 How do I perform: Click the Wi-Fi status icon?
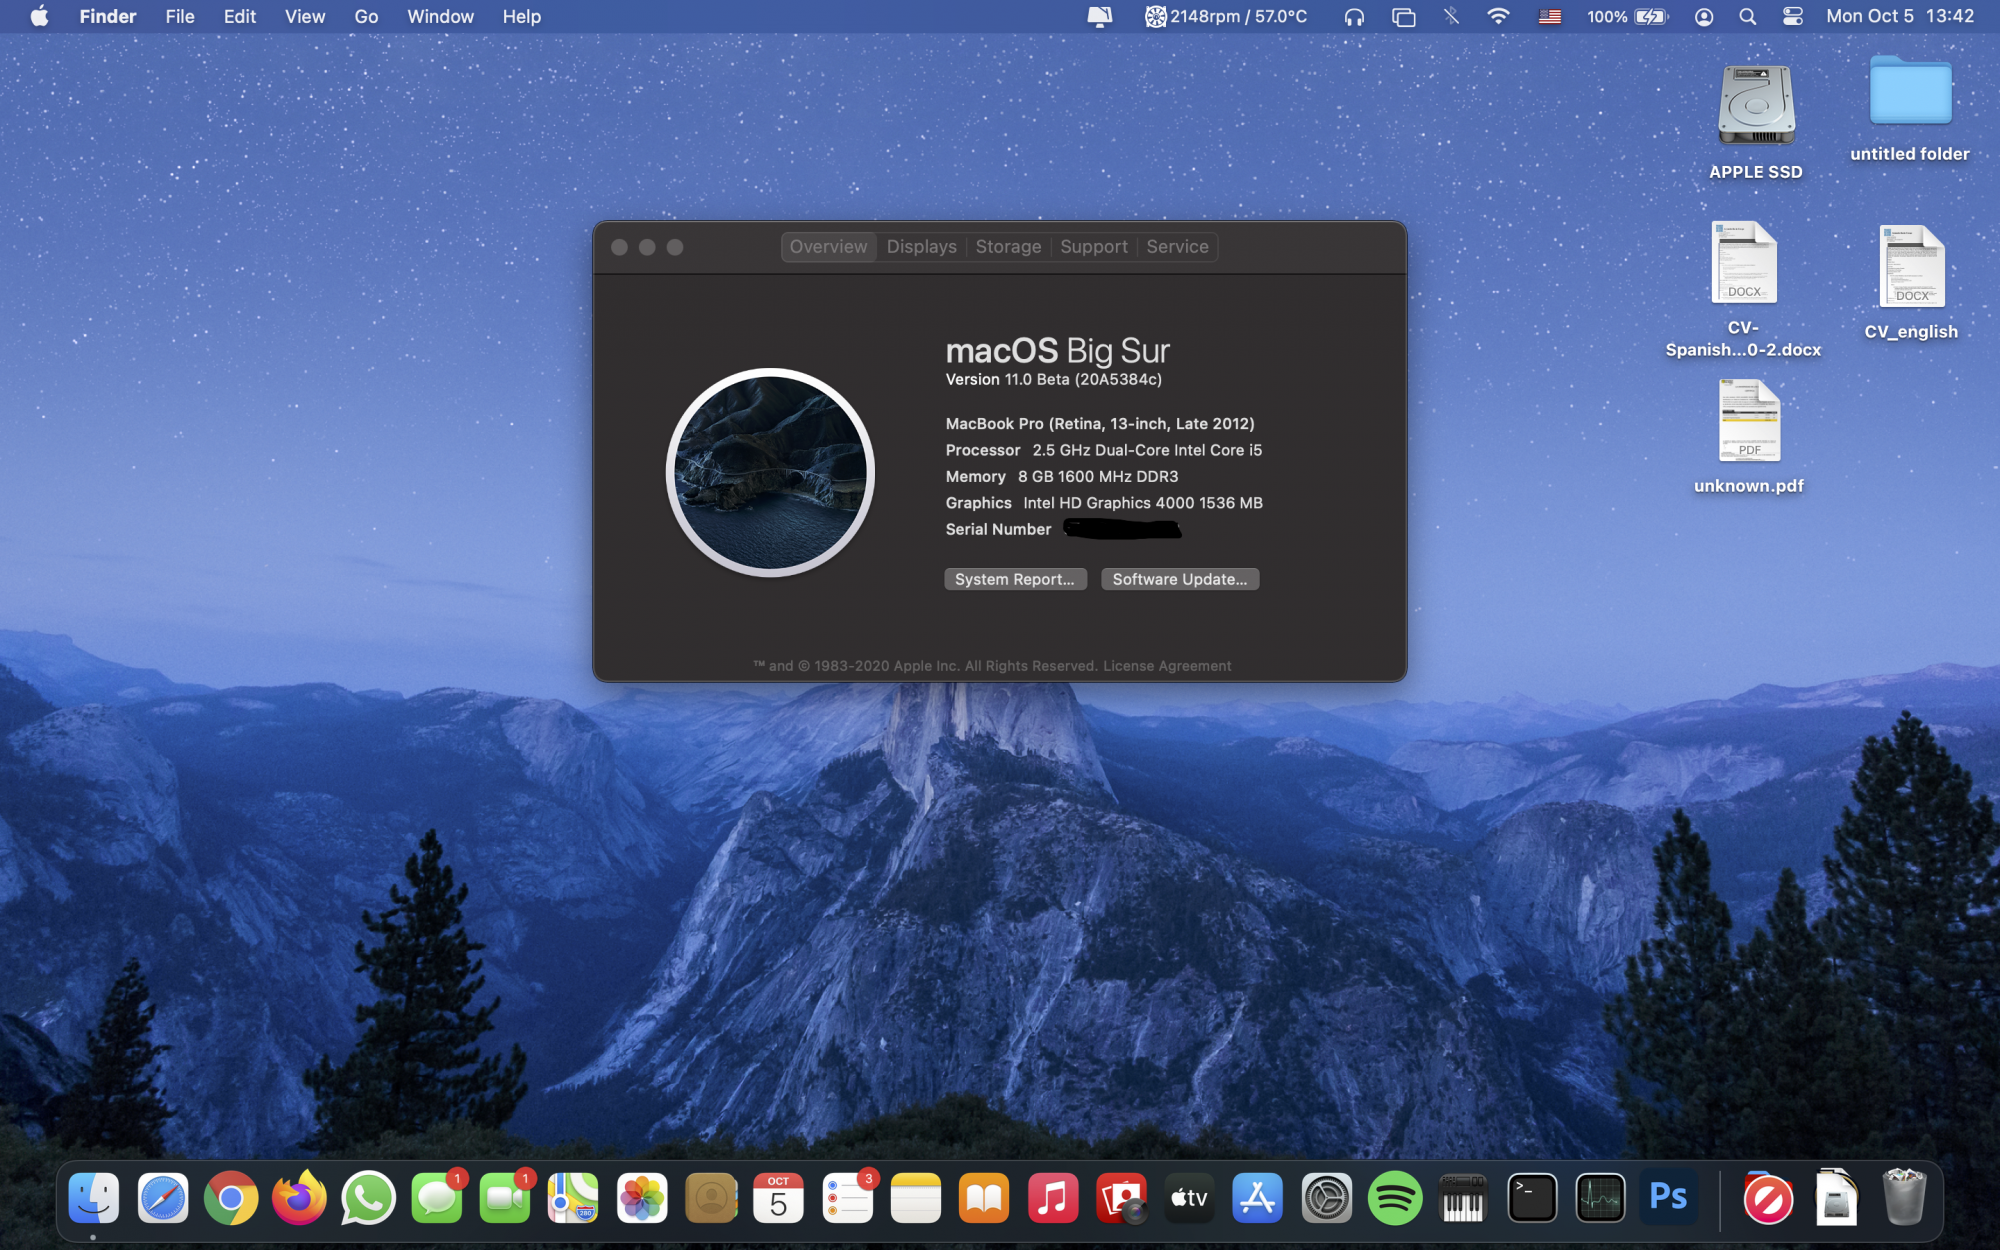1498,17
